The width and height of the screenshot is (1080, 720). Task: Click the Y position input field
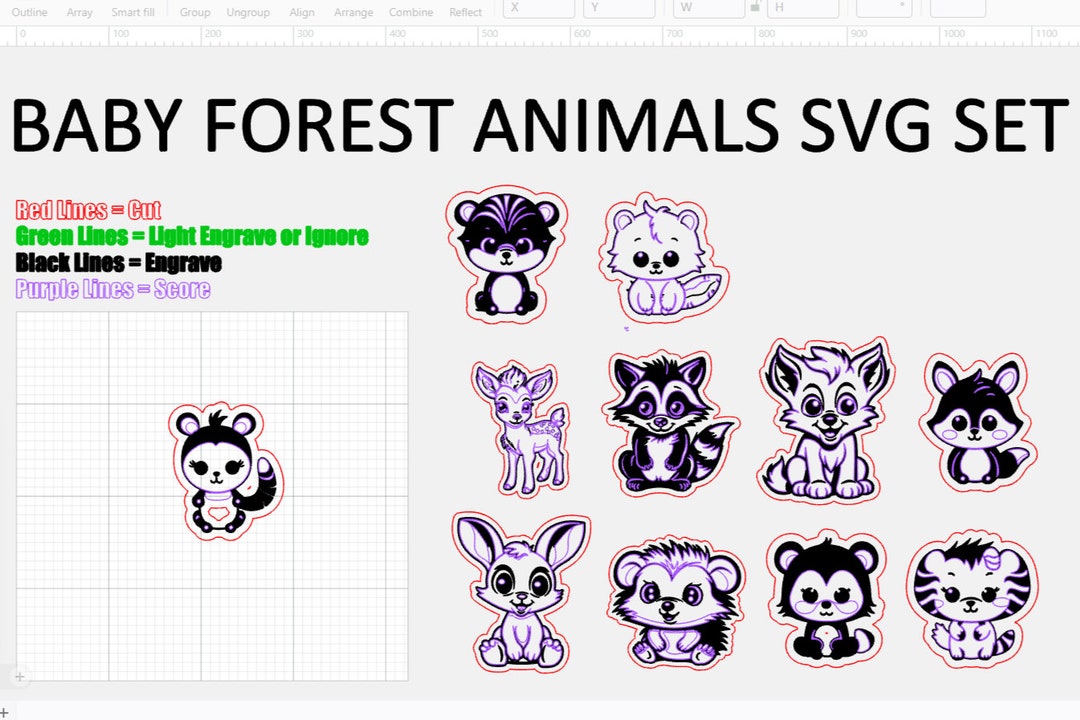(618, 8)
